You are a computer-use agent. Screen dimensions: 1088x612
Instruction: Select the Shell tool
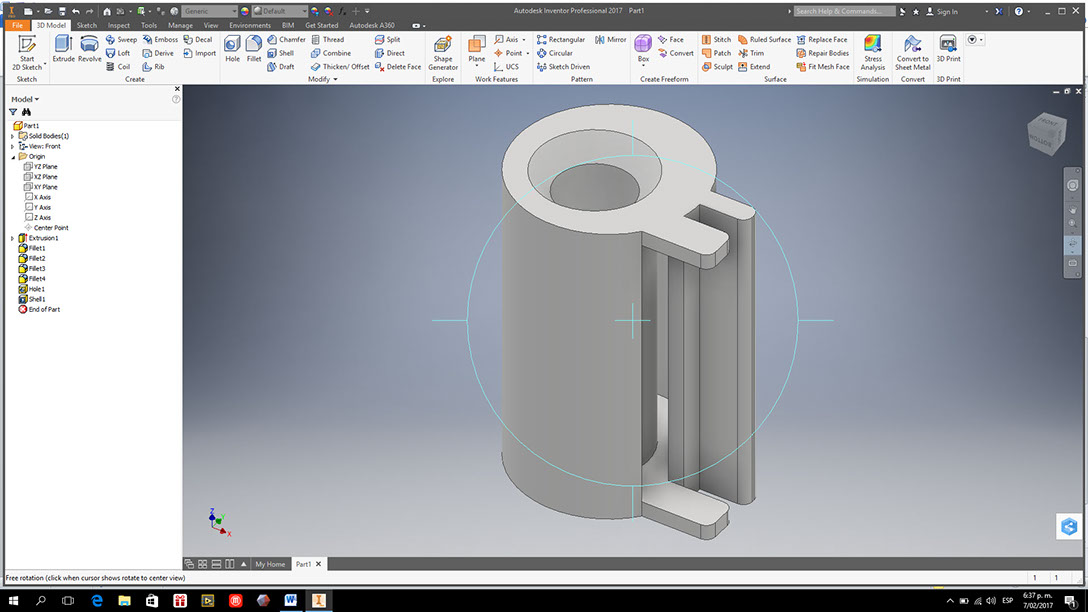280,53
